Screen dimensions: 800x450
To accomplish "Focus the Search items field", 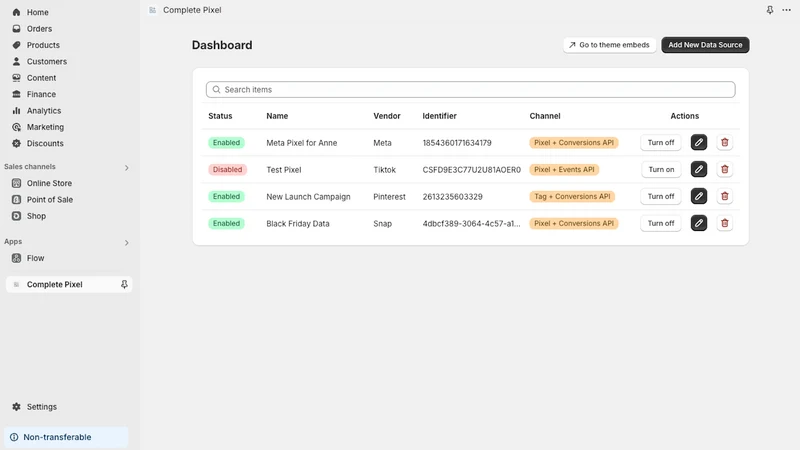I will (x=470, y=89).
